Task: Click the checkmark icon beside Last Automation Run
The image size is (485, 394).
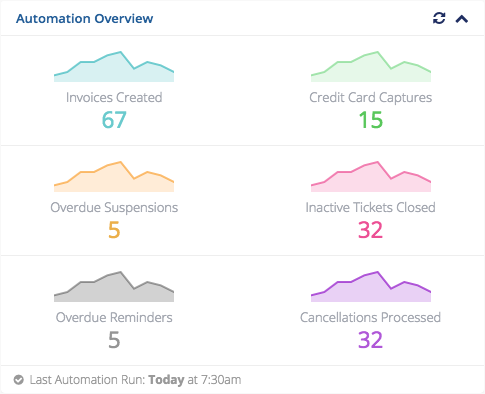Action: coord(19,380)
